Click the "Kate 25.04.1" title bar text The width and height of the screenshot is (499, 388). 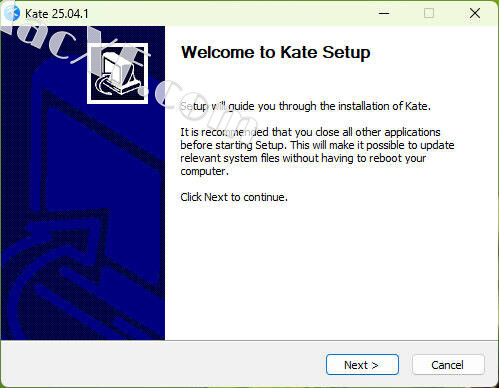[57, 14]
